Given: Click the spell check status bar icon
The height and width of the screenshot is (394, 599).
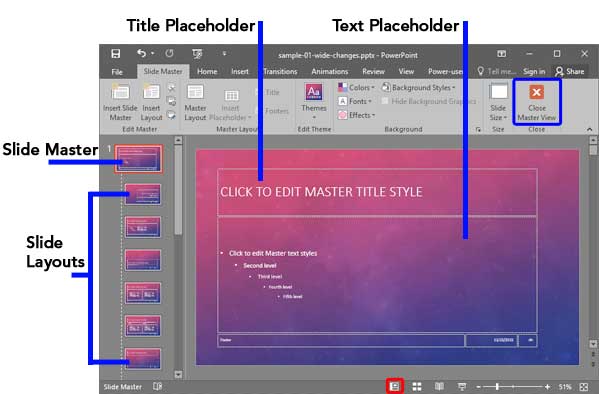Looking at the screenshot, I should 157,386.
